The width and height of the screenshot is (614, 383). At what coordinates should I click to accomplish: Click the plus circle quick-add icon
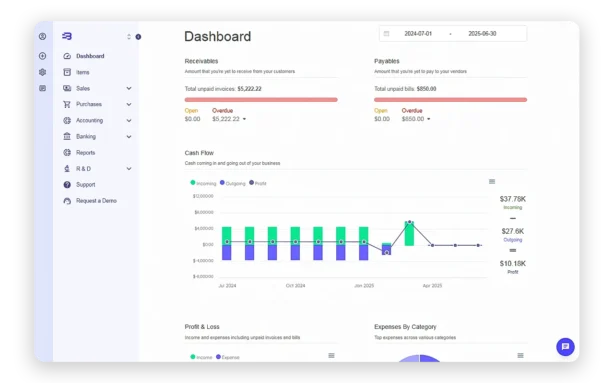[x=42, y=56]
